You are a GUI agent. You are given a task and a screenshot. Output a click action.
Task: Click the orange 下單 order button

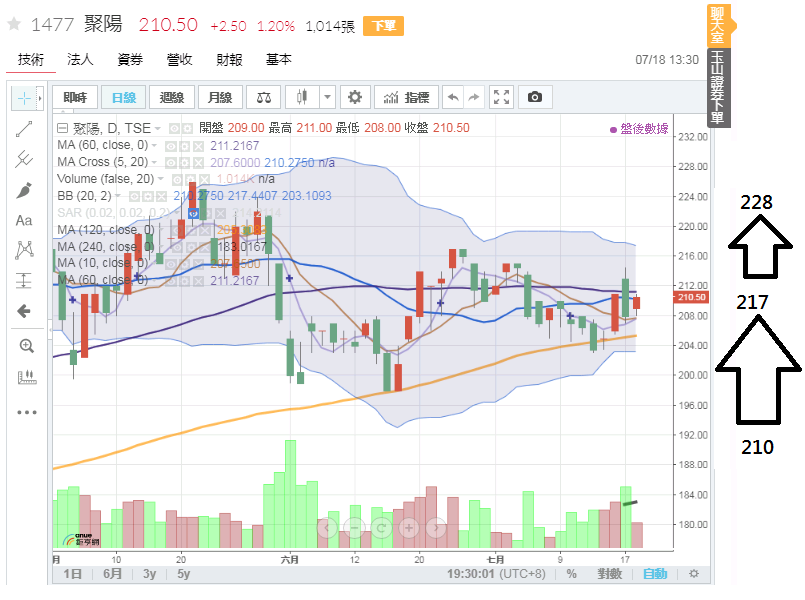[x=383, y=26]
